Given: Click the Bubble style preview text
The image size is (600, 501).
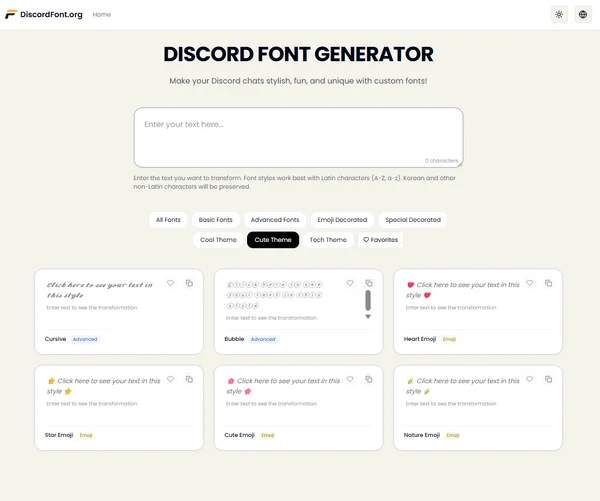Looking at the screenshot, I should (274, 295).
